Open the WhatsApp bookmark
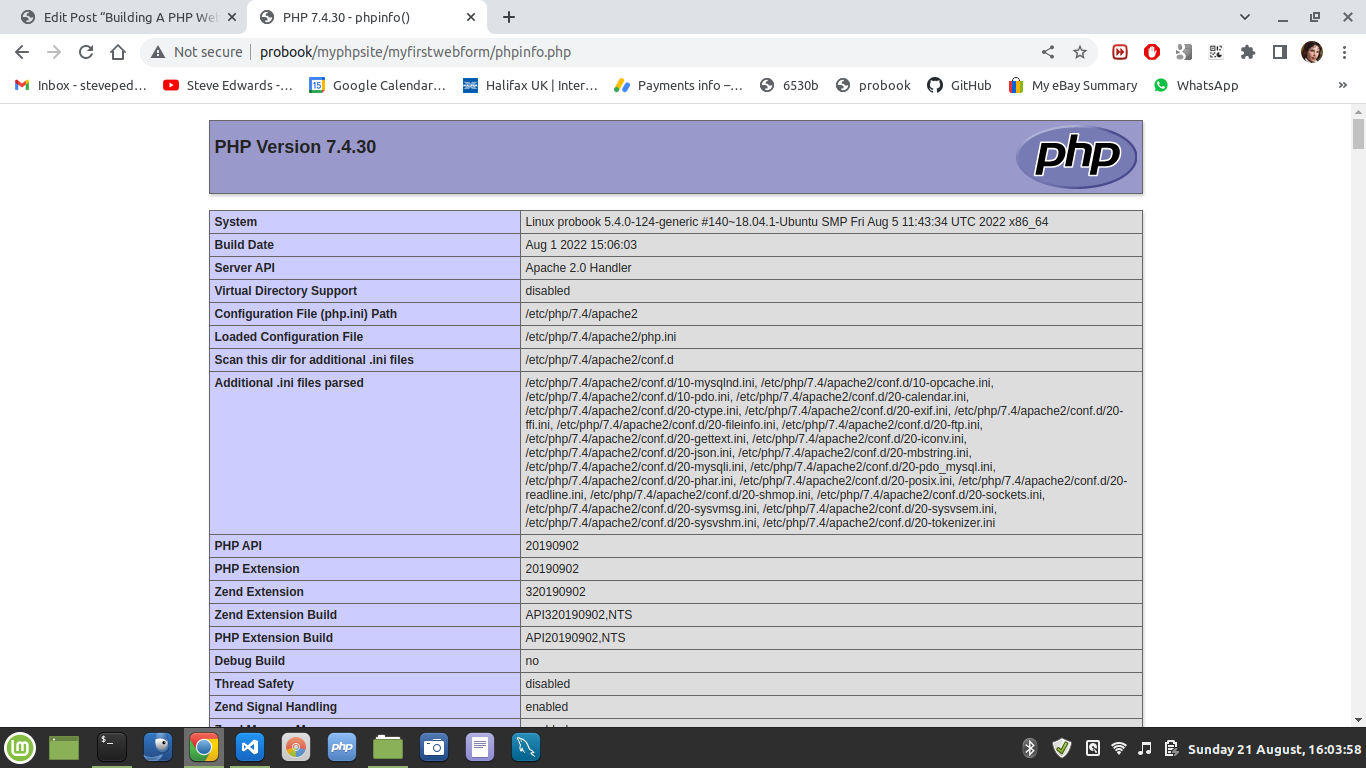The height and width of the screenshot is (768, 1366). [x=1196, y=85]
